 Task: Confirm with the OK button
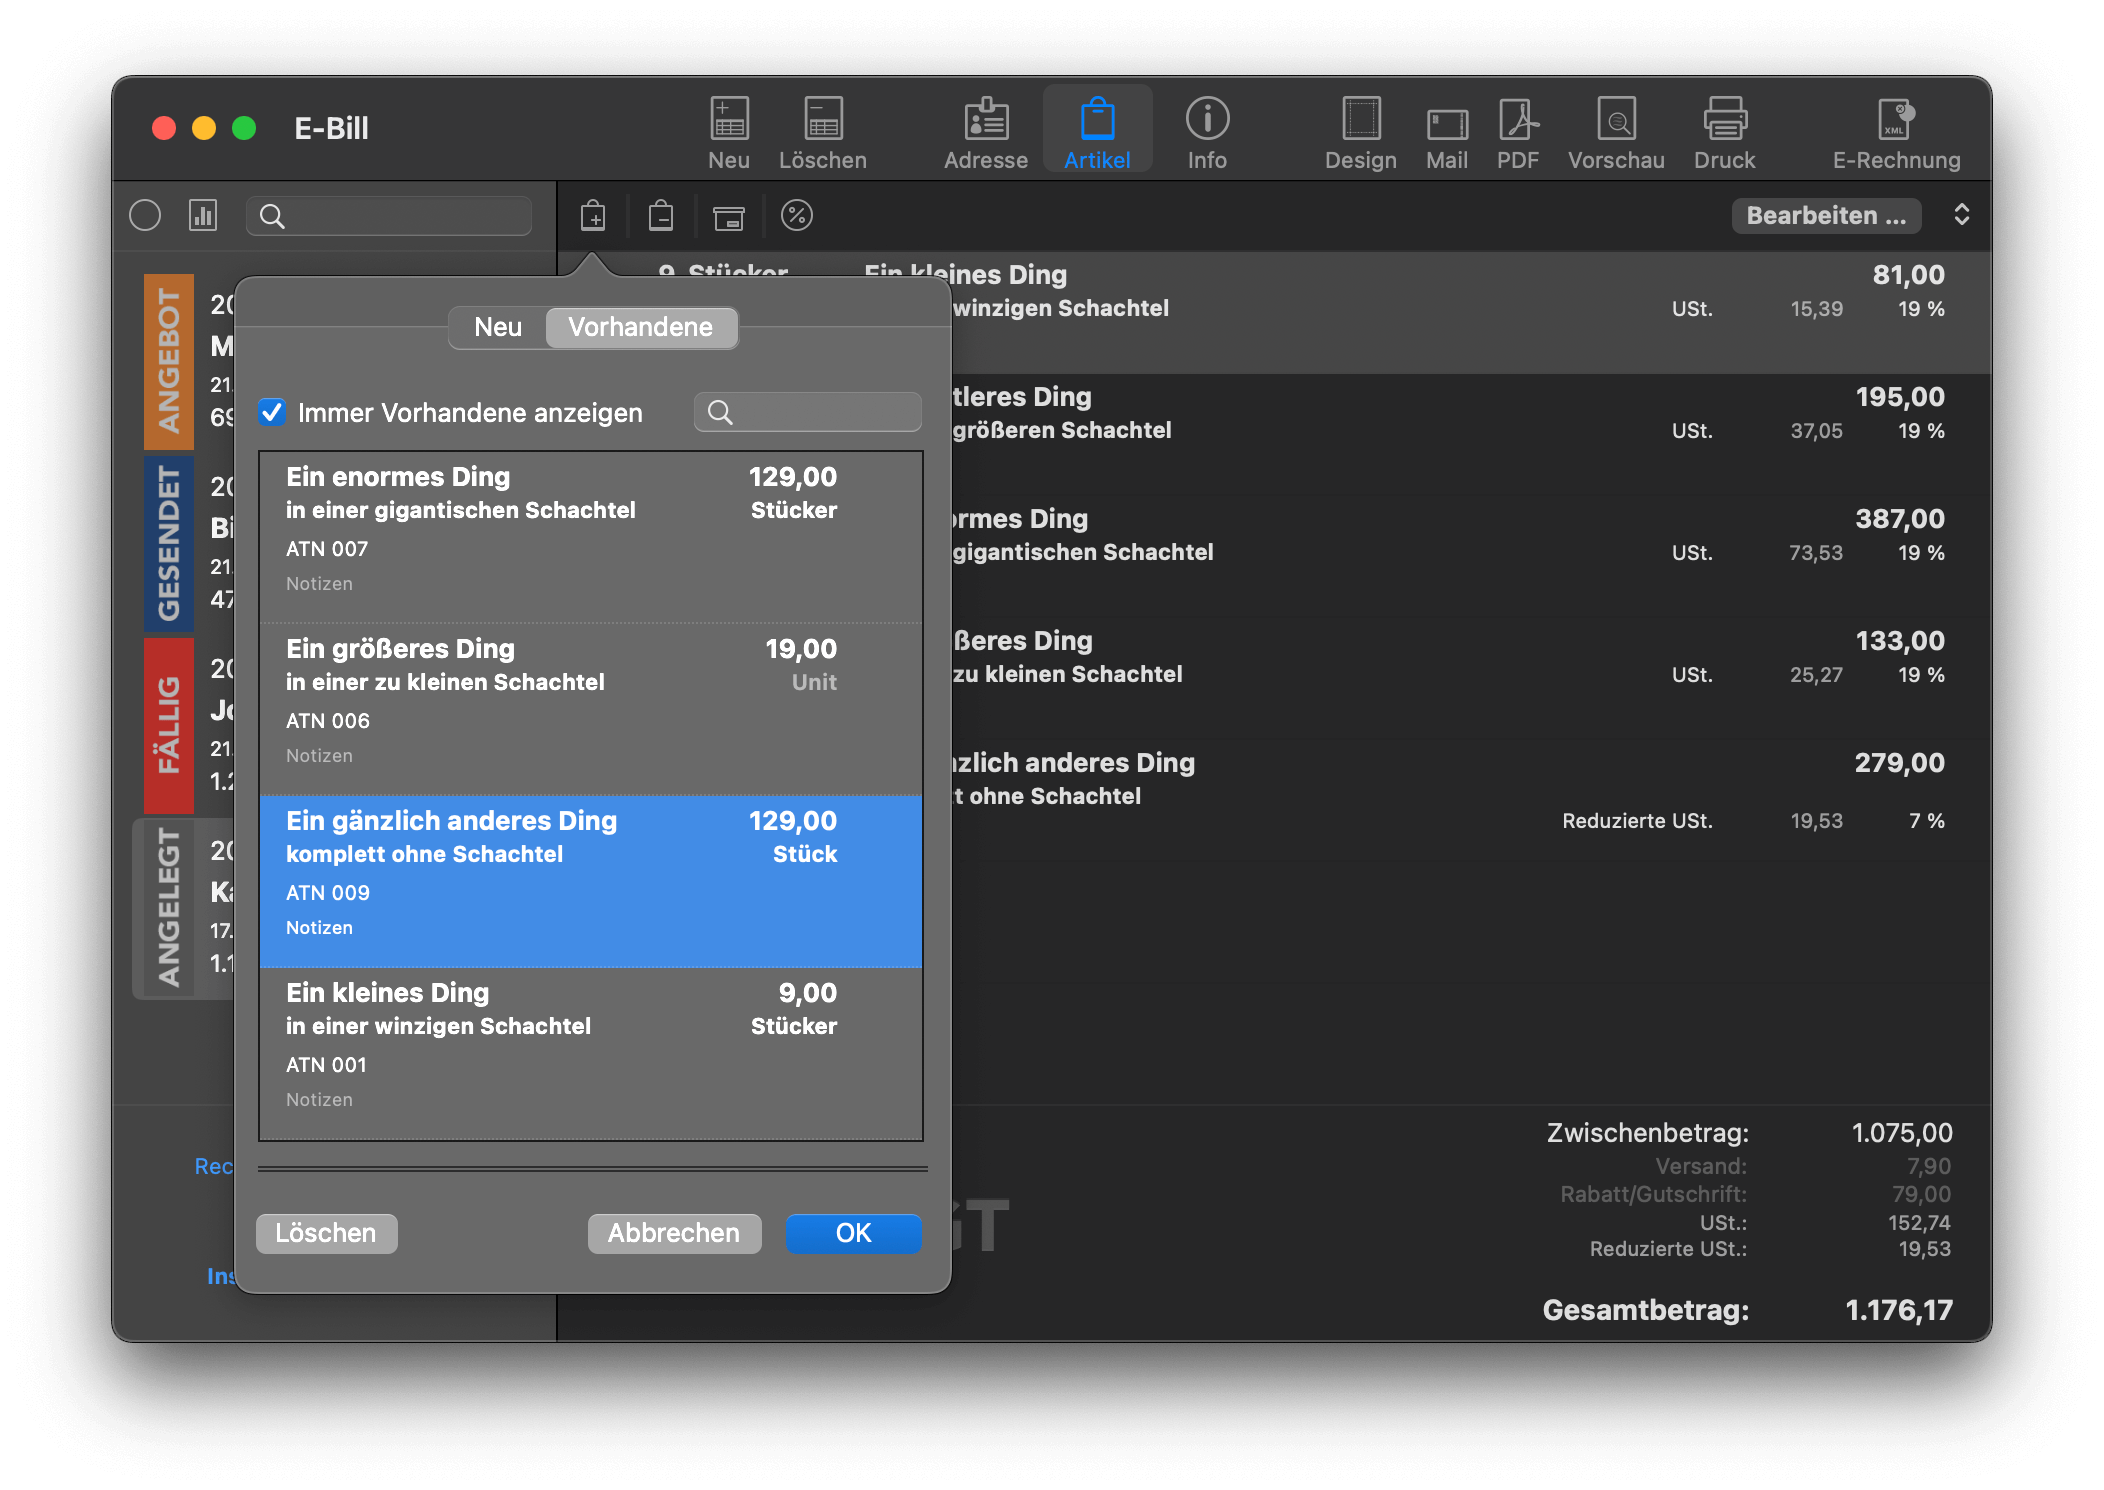pos(852,1233)
